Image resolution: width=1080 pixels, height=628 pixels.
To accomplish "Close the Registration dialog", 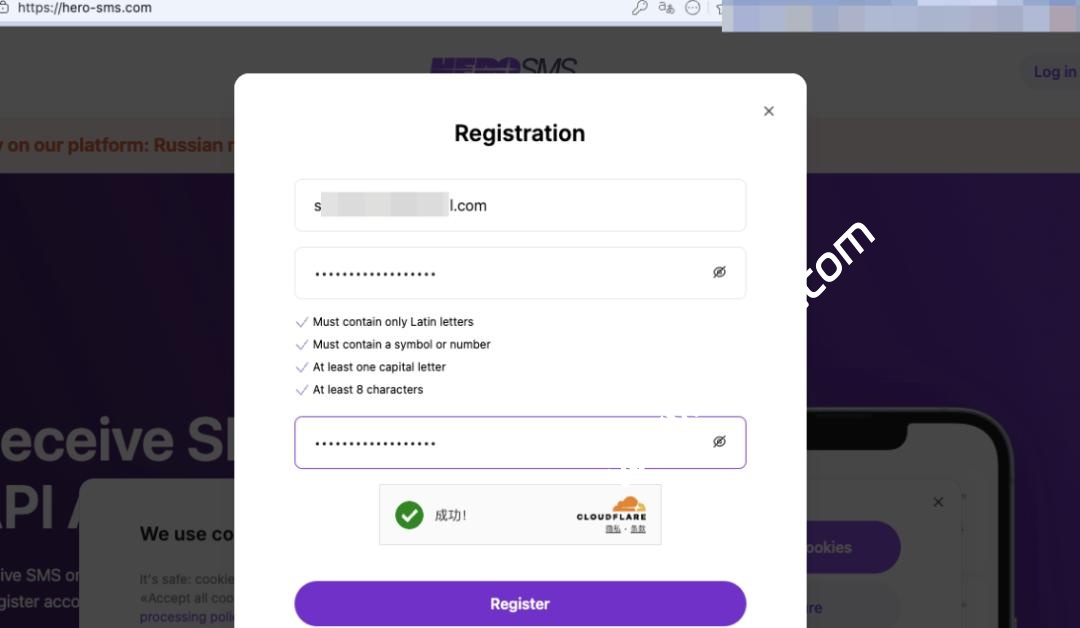I will tap(768, 111).
